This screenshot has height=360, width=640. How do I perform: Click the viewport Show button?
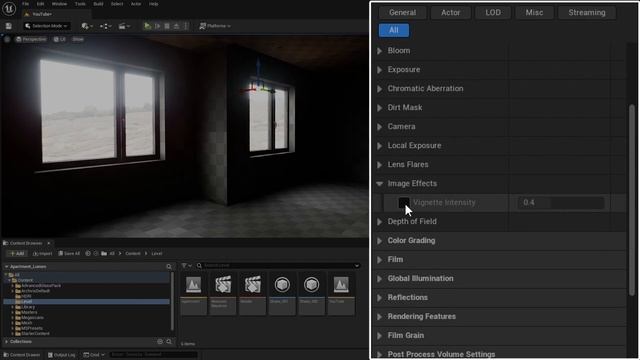pyautogui.click(x=78, y=39)
